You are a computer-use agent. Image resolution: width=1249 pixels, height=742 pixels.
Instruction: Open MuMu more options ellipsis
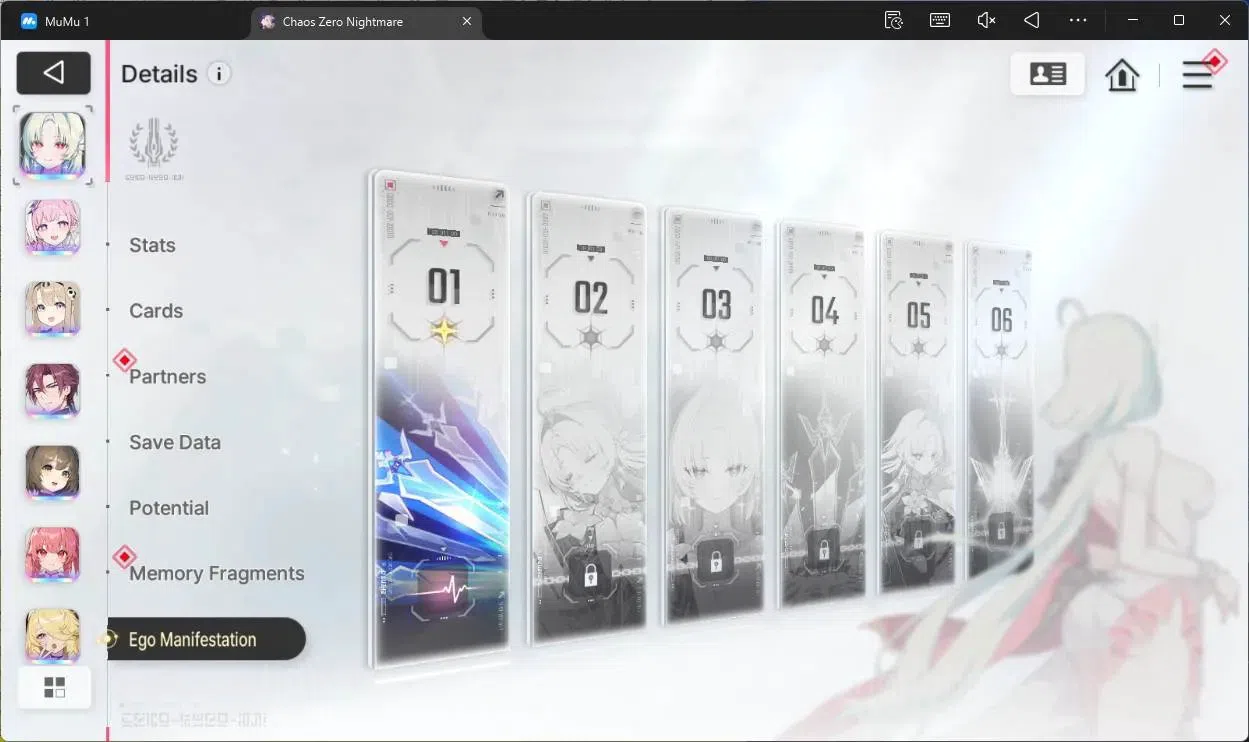point(1078,20)
